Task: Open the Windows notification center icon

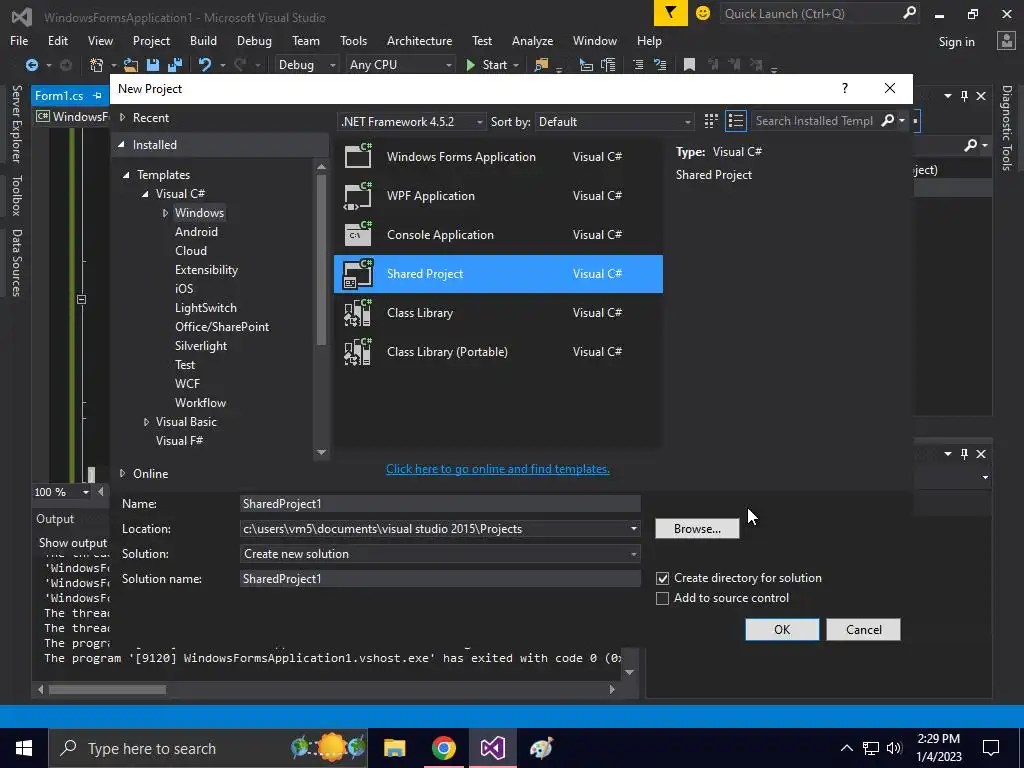Action: [x=991, y=748]
